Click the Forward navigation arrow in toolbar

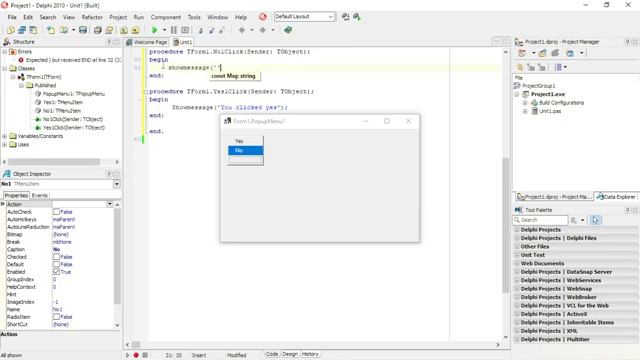coord(263,30)
